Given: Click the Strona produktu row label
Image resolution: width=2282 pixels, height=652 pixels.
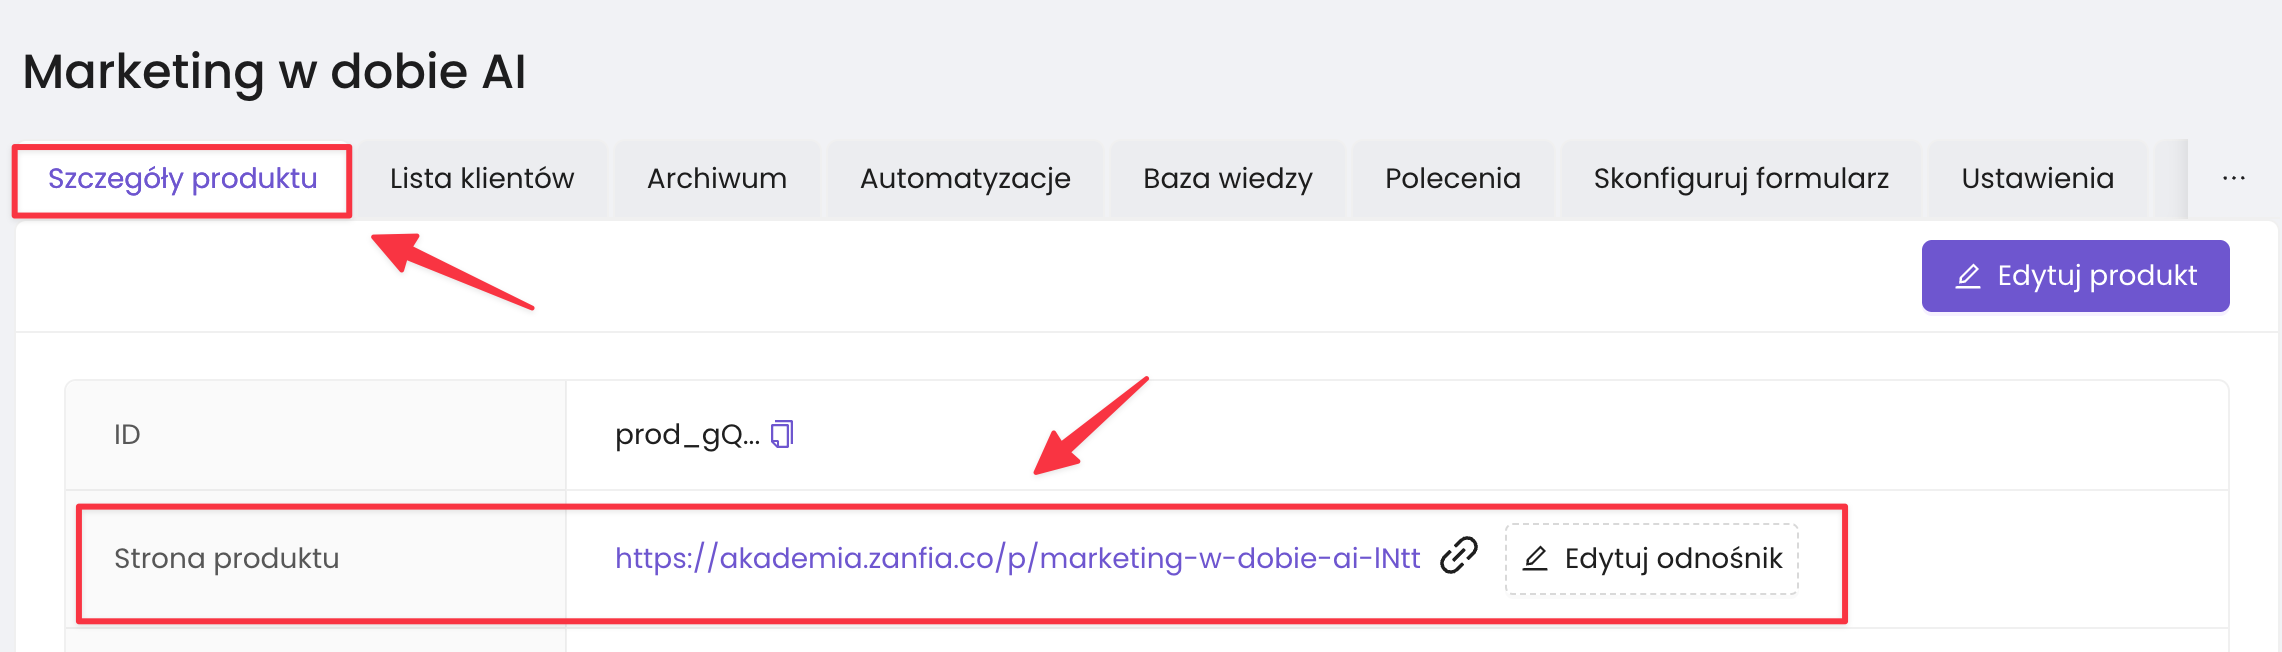Looking at the screenshot, I should coord(227,558).
